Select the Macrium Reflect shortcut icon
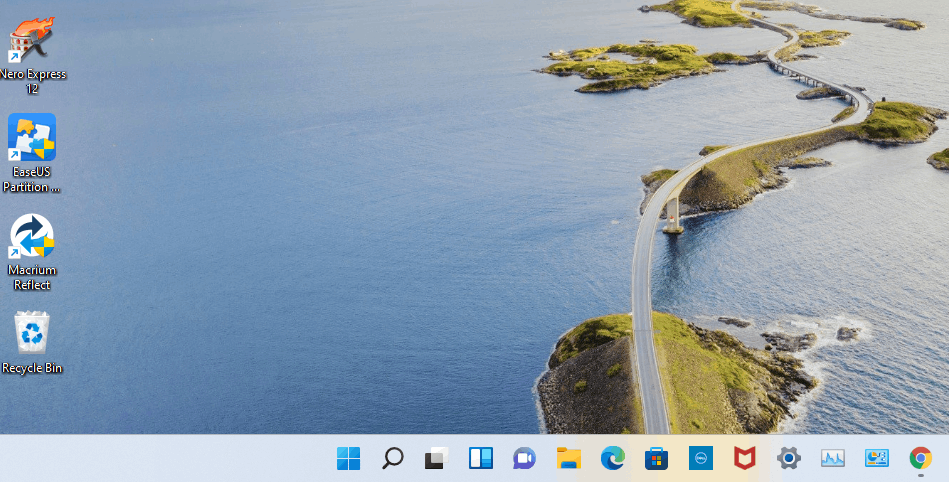Image resolution: width=949 pixels, height=482 pixels. click(31, 236)
